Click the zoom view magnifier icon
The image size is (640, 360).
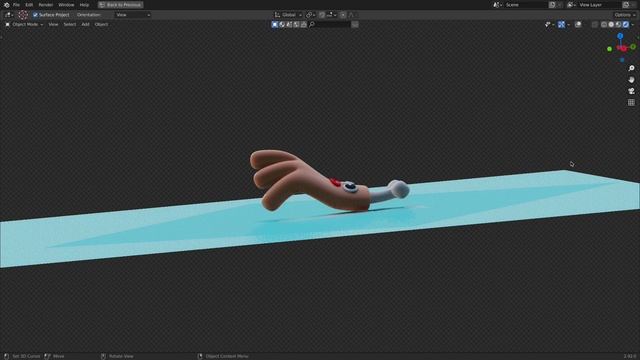coord(631,68)
